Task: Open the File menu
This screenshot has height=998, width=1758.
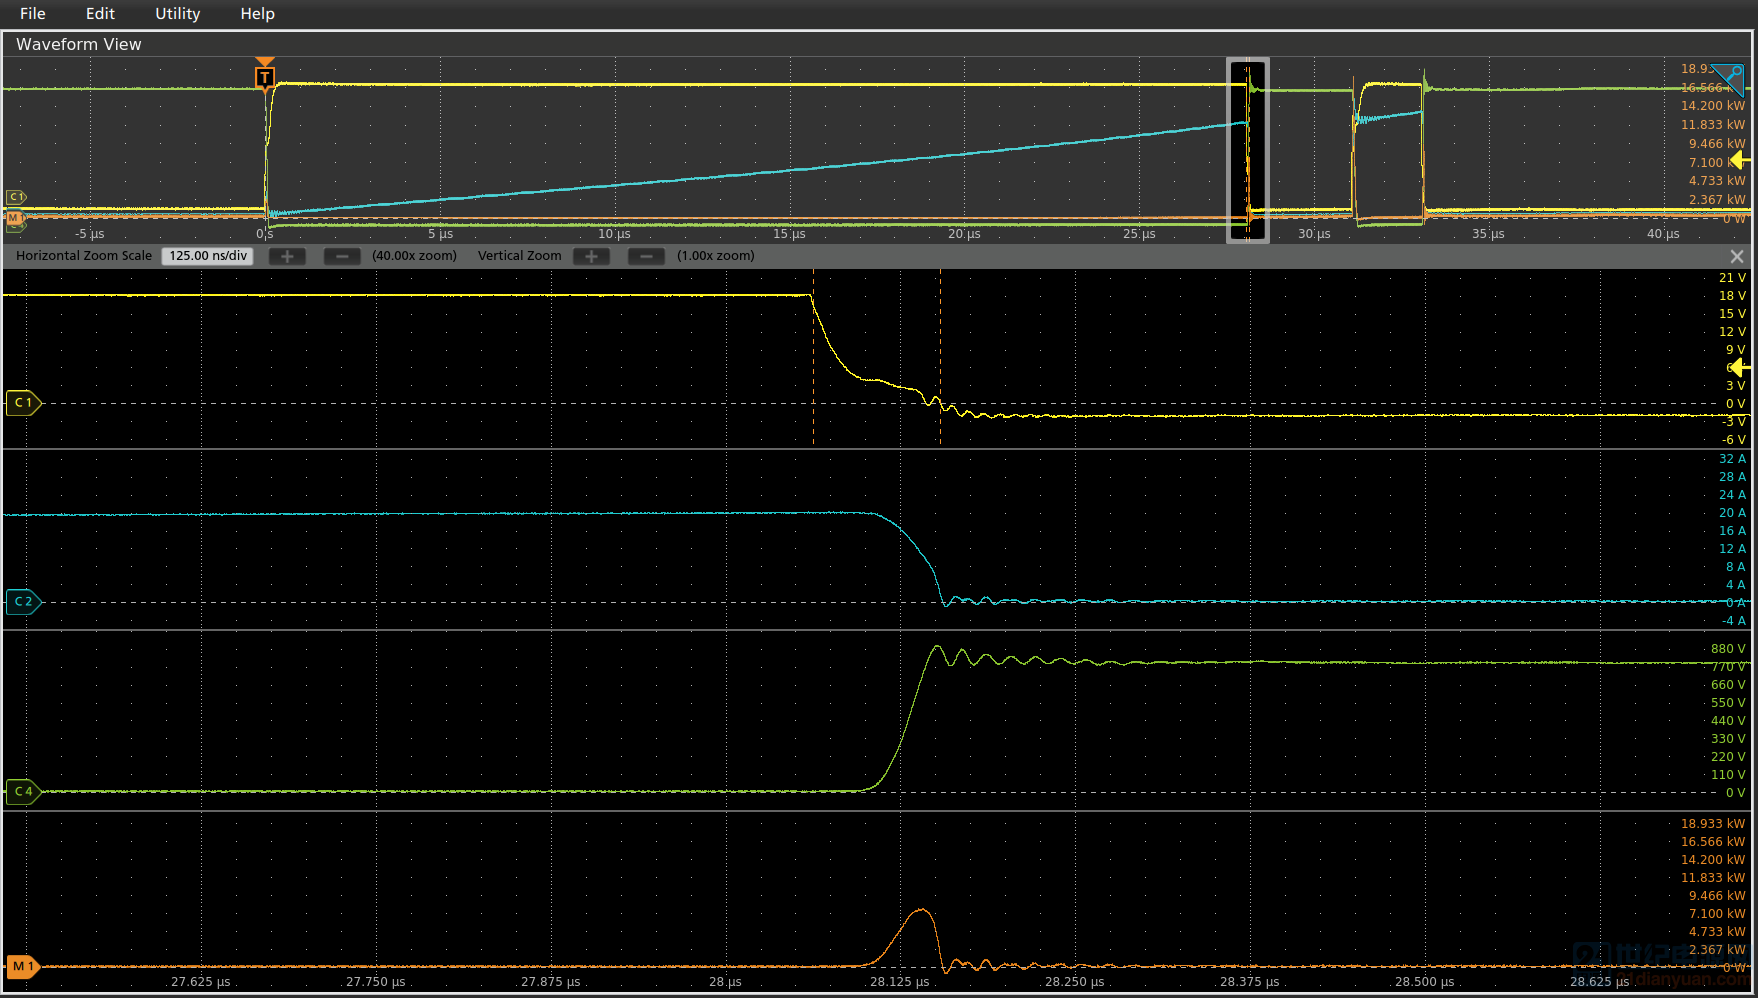Action: click(33, 14)
